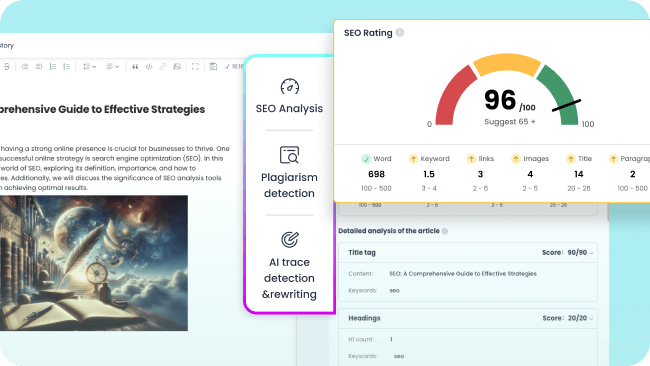Toggle strikethrough formatting in editor toolbar
Image resolution: width=650 pixels, height=366 pixels.
(7, 66)
